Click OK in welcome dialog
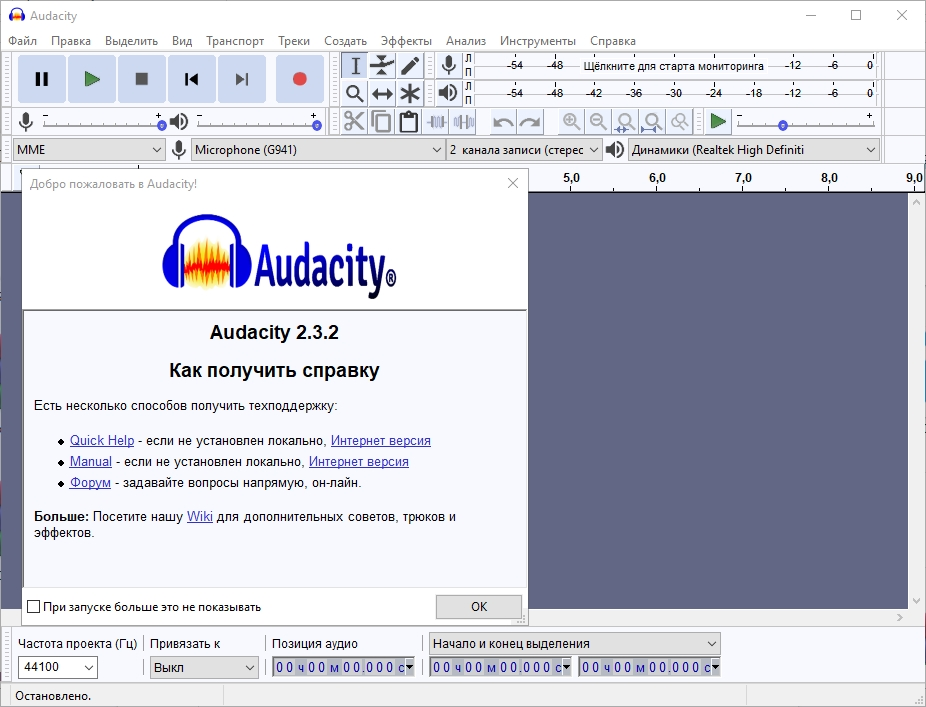 pos(479,607)
